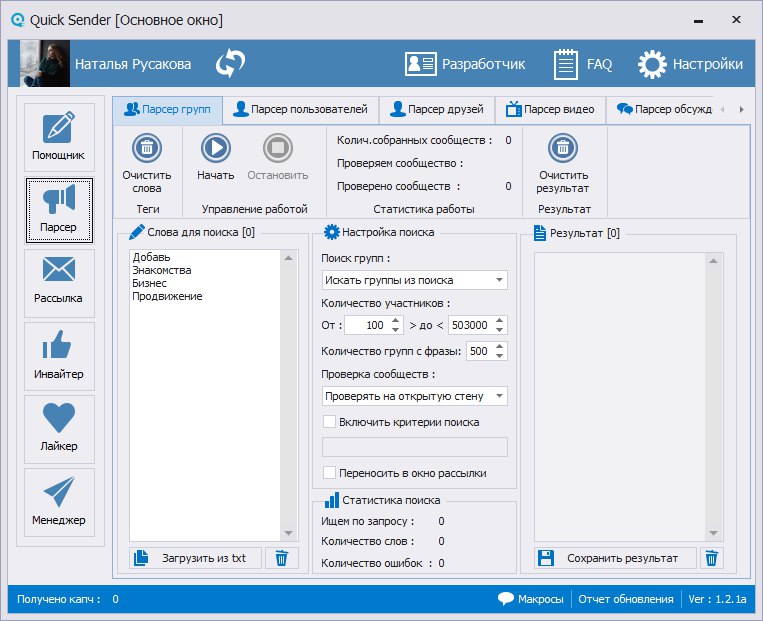Close the Quick Sender window

(x=736, y=19)
